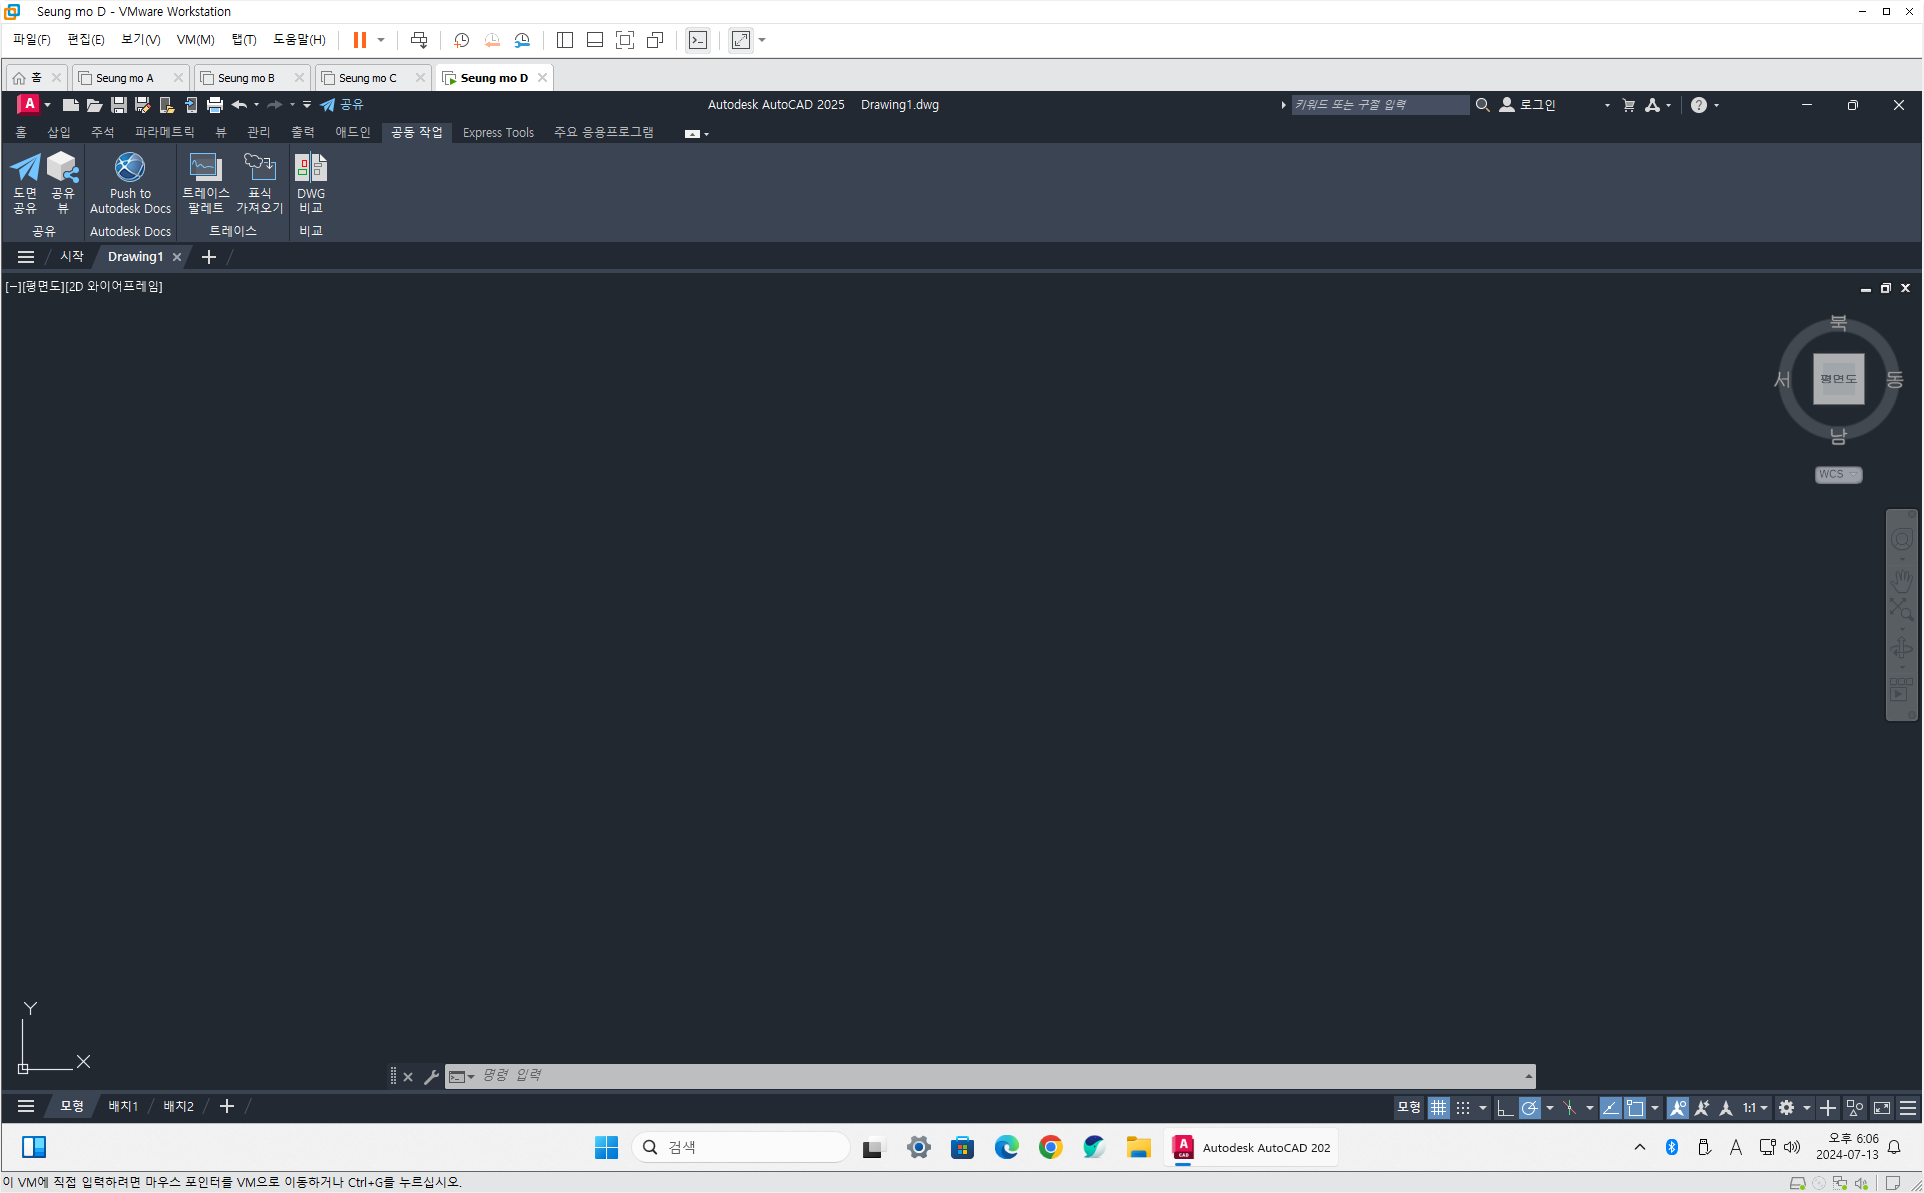Toggle grid display in status bar
This screenshot has width=1924, height=1193.
[x=1438, y=1108]
